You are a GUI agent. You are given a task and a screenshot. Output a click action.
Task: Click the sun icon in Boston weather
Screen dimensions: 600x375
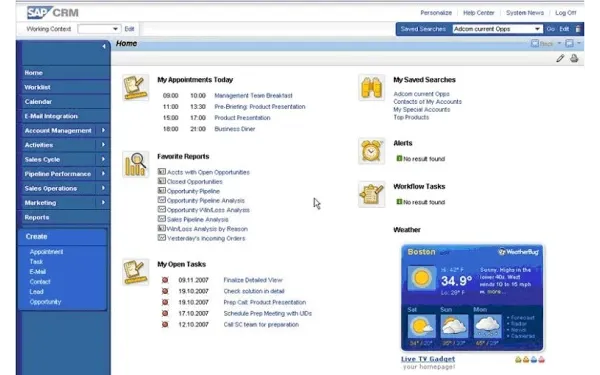pyautogui.click(x=422, y=278)
